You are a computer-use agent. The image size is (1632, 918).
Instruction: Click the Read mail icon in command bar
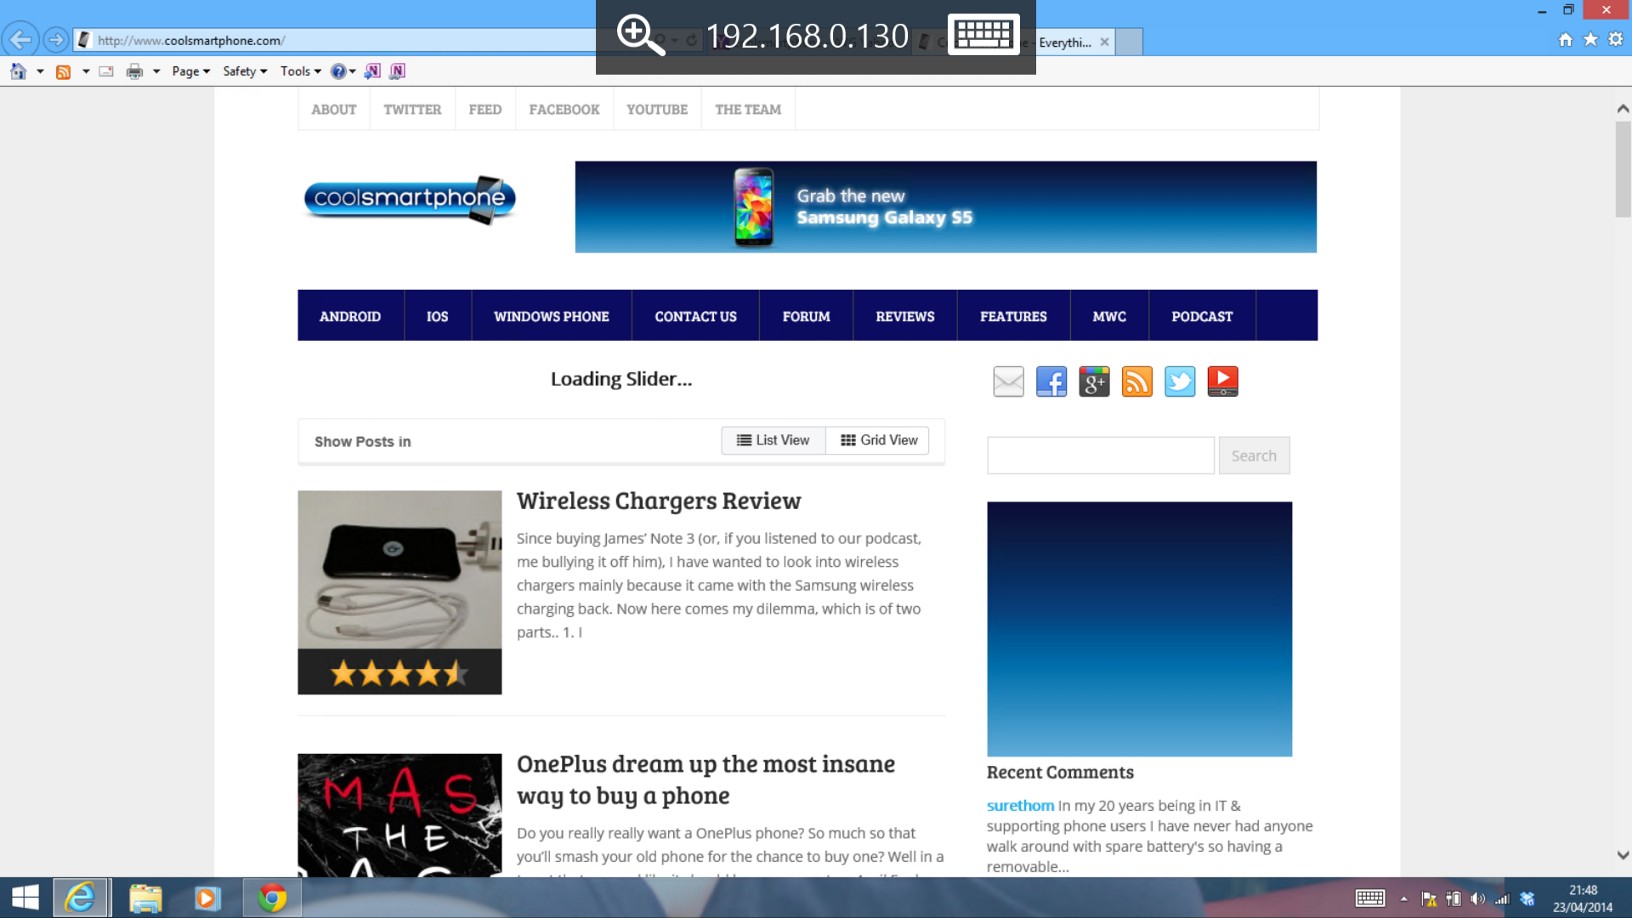click(106, 71)
